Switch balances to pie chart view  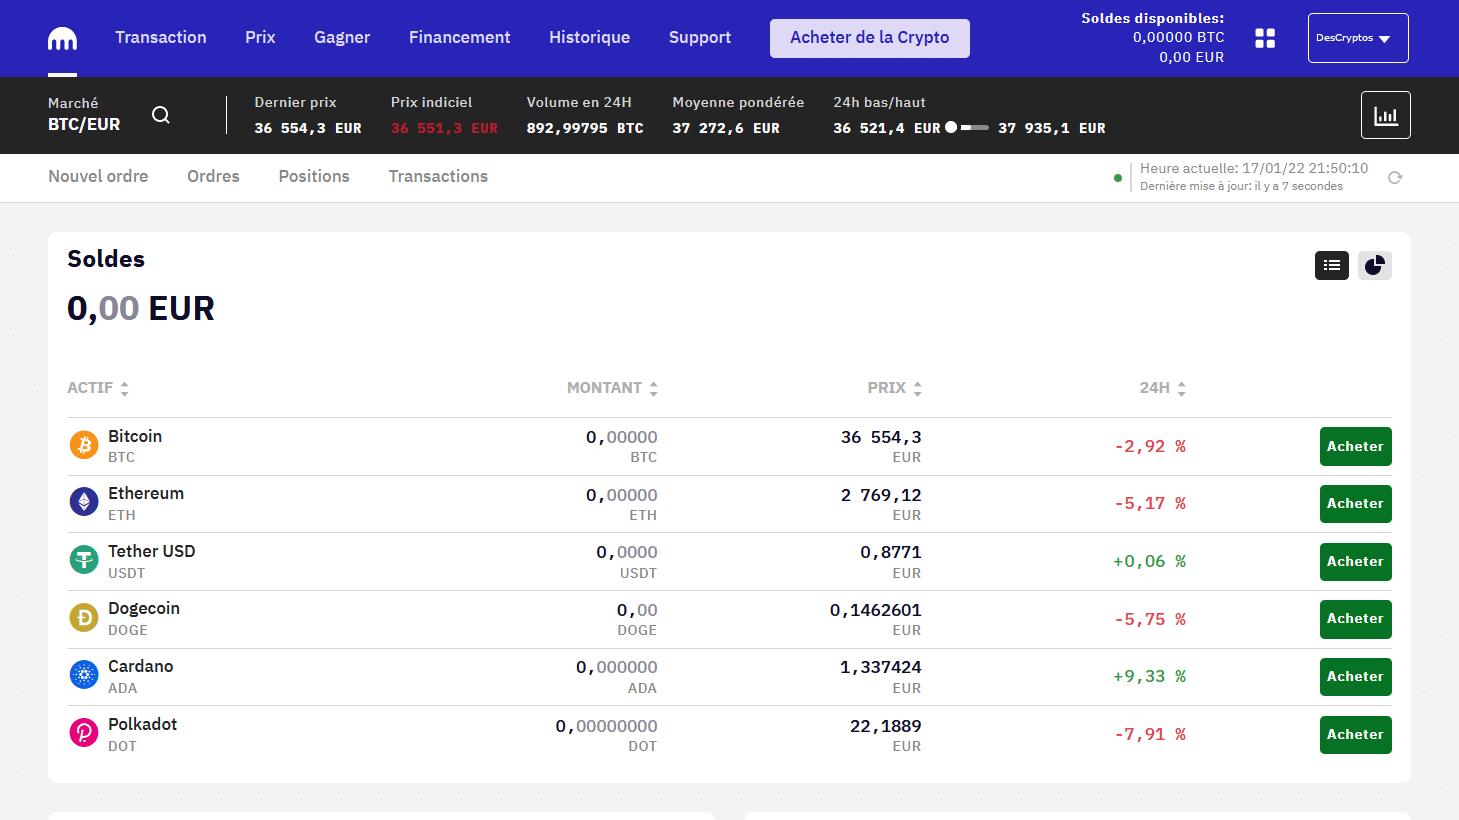point(1375,265)
